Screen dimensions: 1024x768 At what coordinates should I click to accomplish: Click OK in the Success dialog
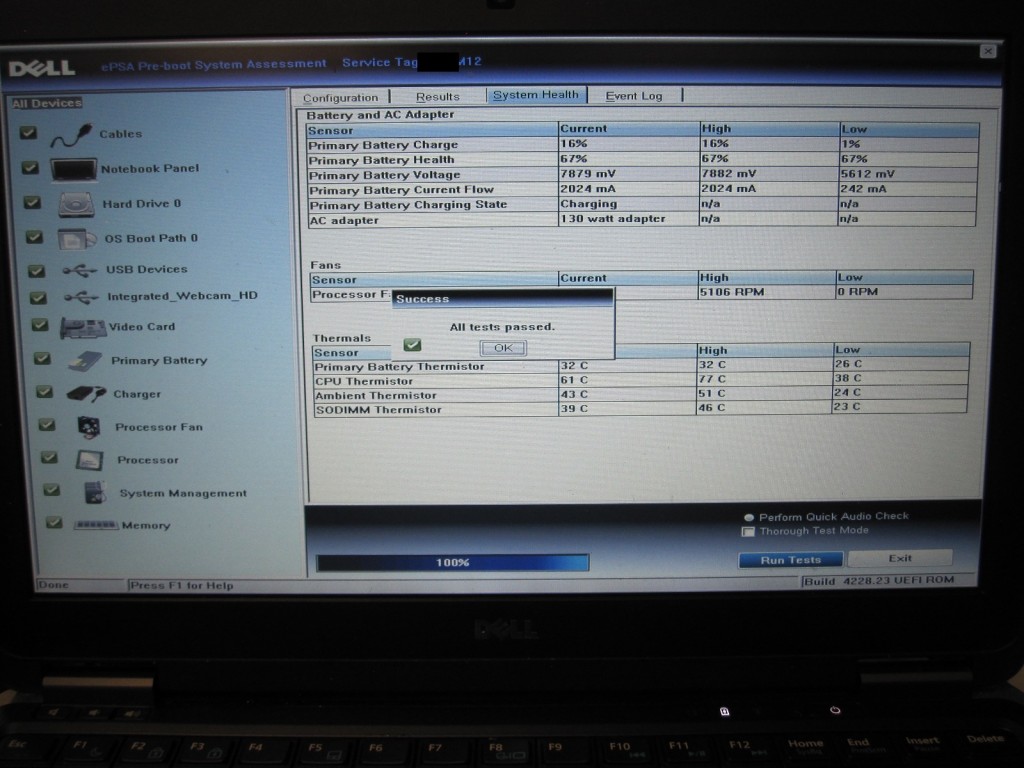click(x=504, y=348)
